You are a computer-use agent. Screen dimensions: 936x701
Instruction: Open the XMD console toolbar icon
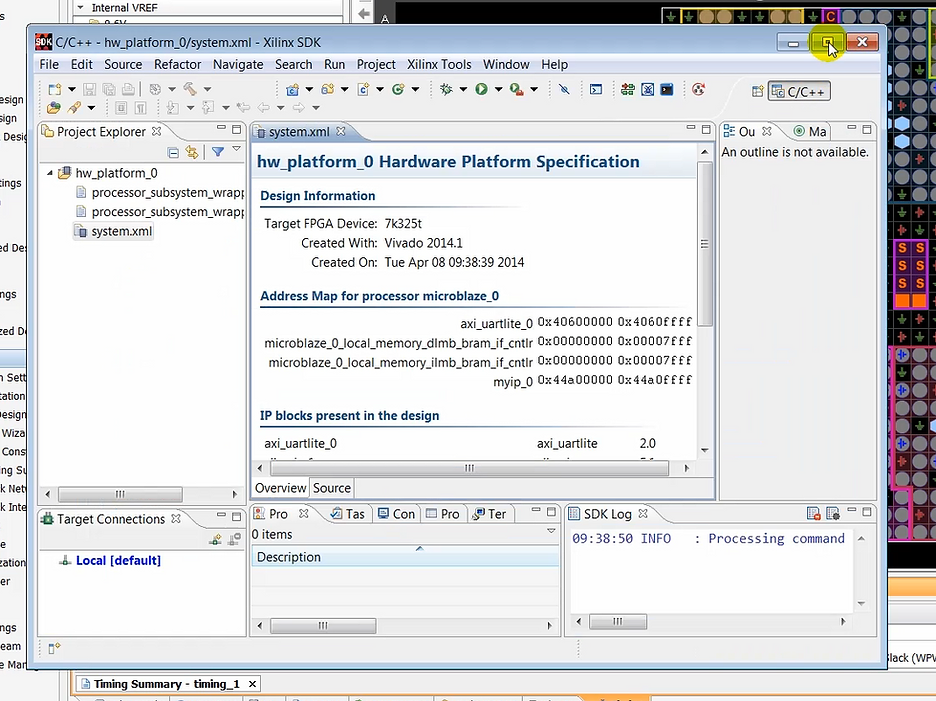pyautogui.click(x=665, y=91)
